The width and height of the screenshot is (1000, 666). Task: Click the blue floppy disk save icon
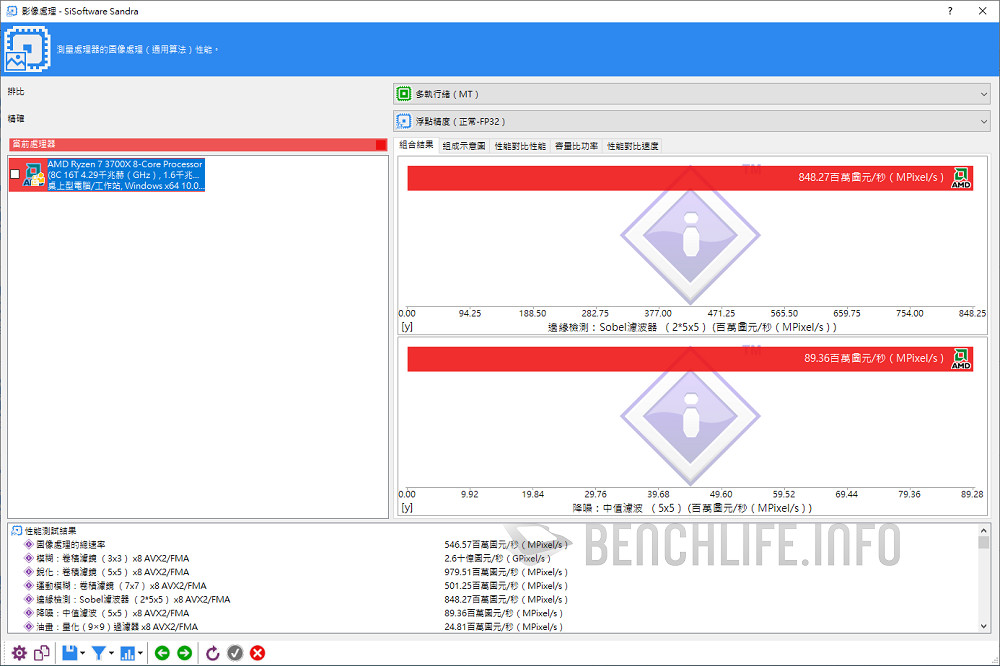coord(69,653)
